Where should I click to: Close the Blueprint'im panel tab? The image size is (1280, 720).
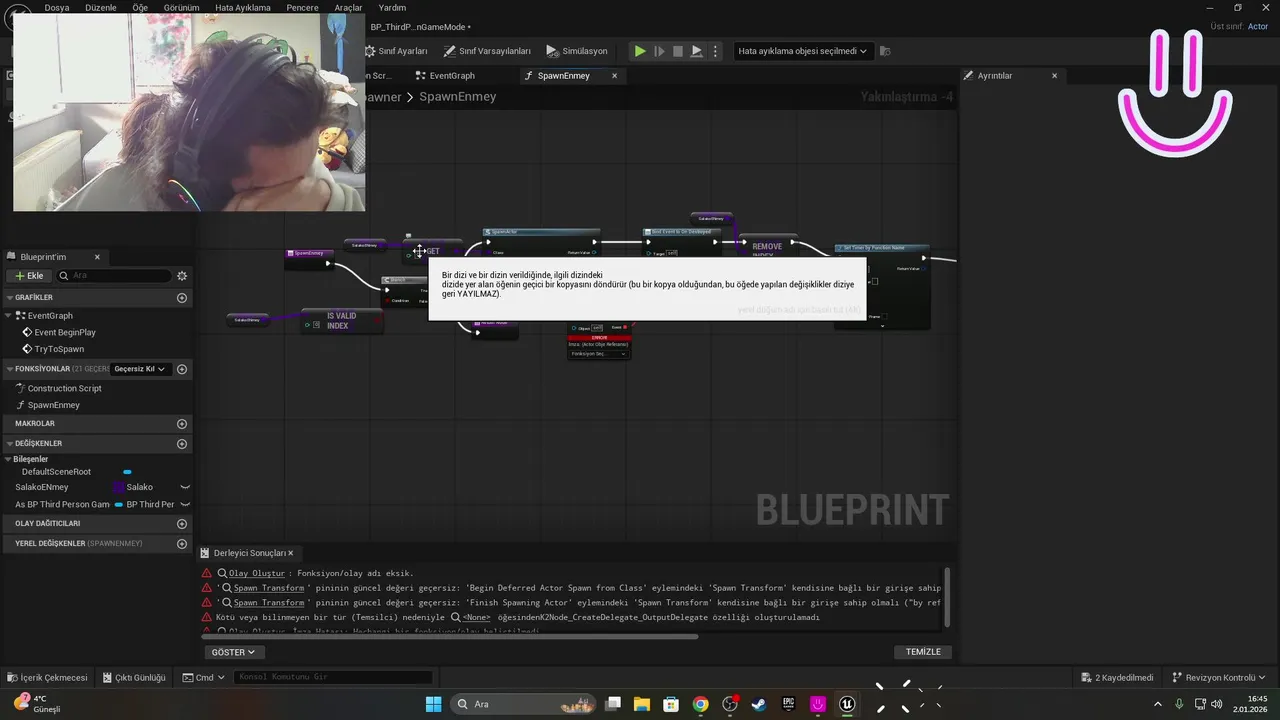(97, 257)
